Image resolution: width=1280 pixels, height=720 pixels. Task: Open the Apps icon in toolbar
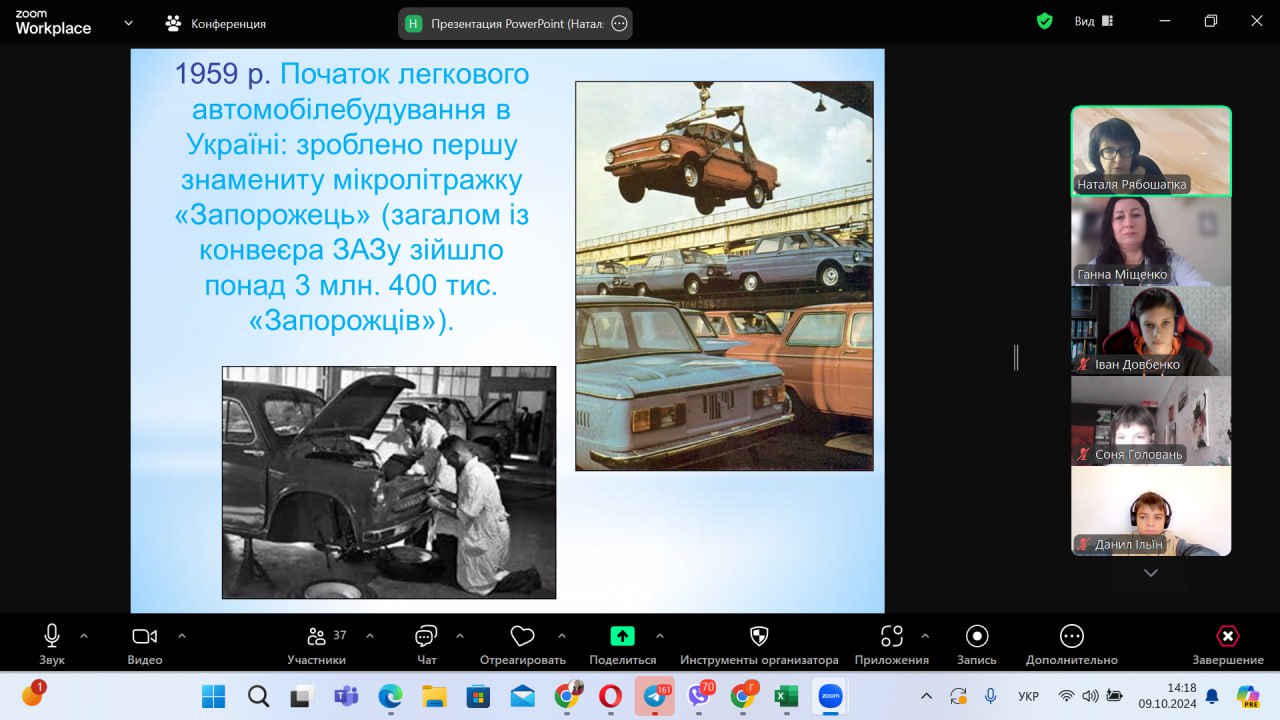tap(891, 637)
